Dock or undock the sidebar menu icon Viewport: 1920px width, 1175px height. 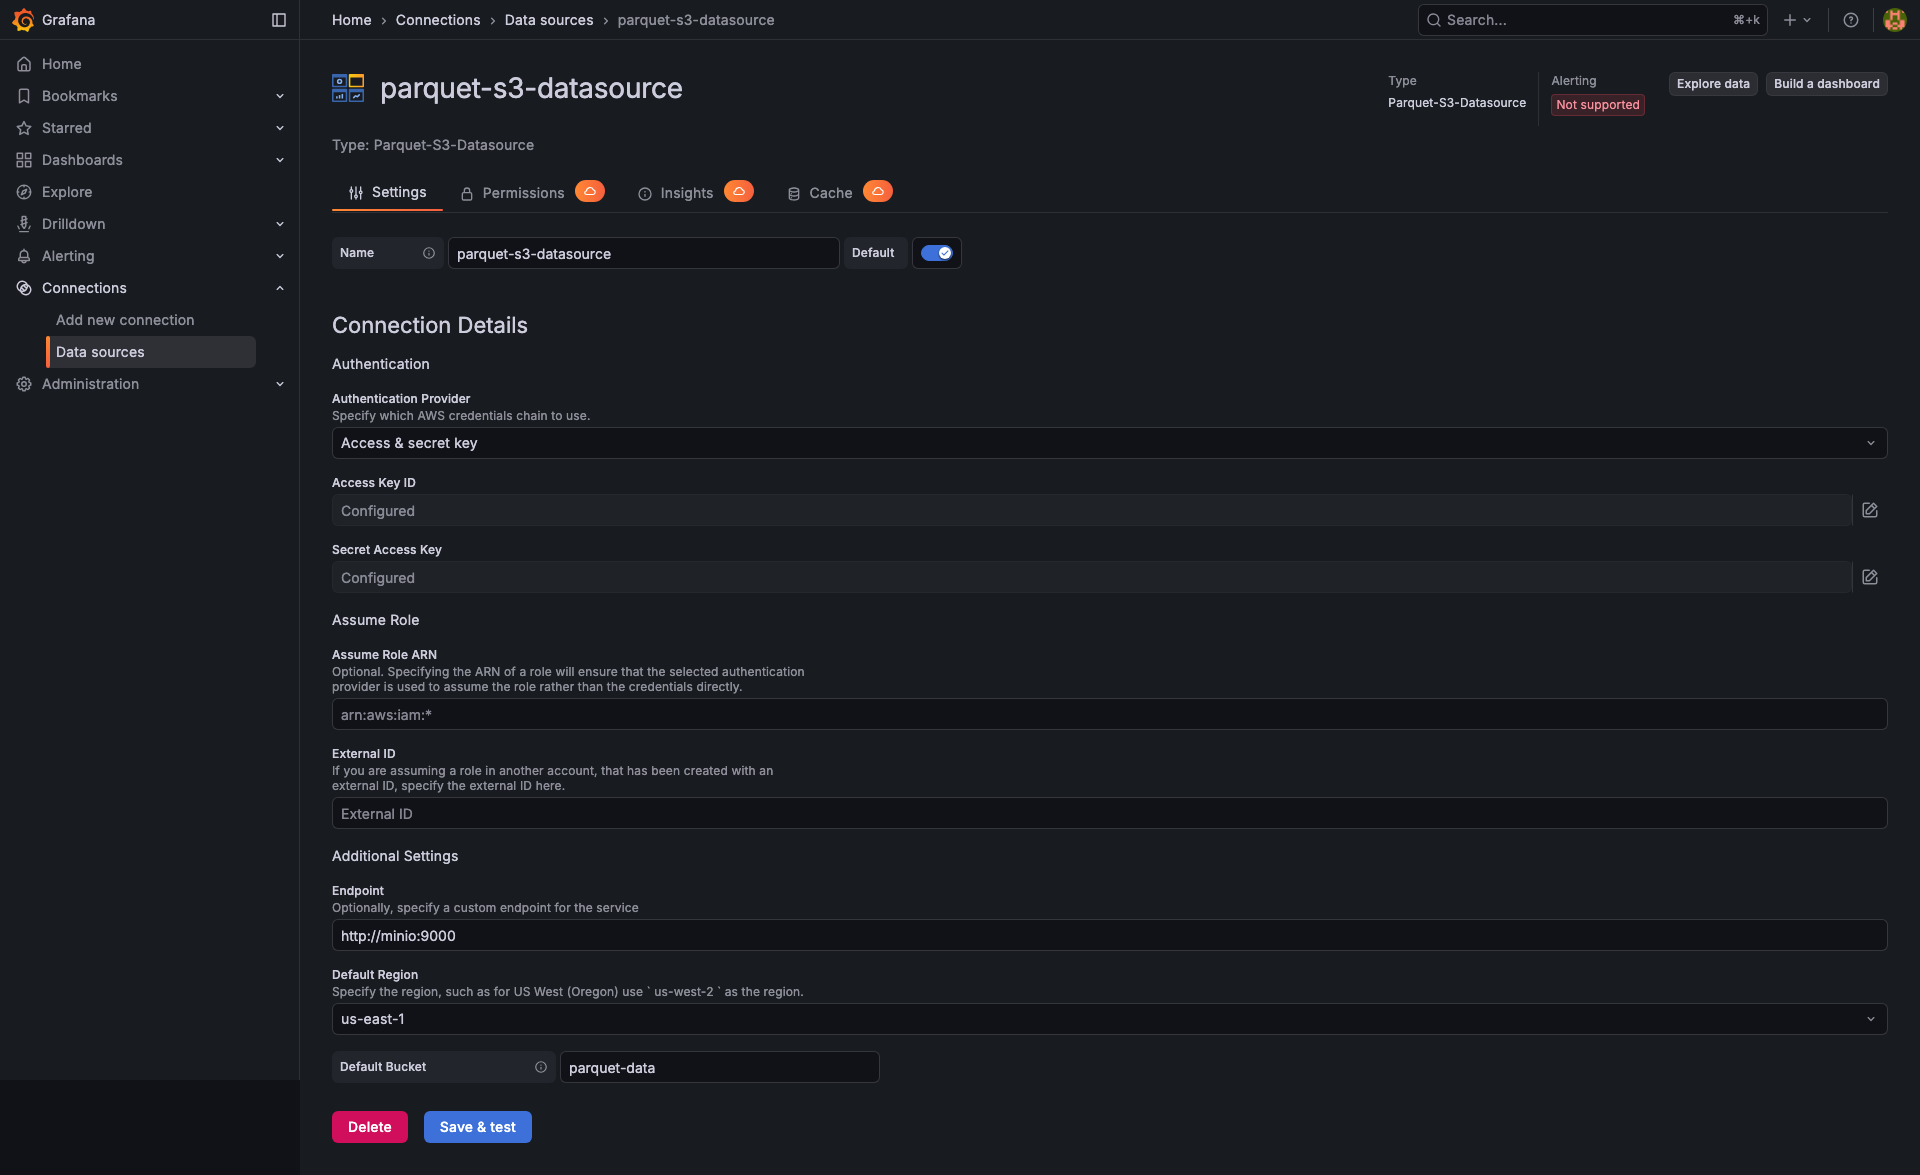tap(279, 20)
